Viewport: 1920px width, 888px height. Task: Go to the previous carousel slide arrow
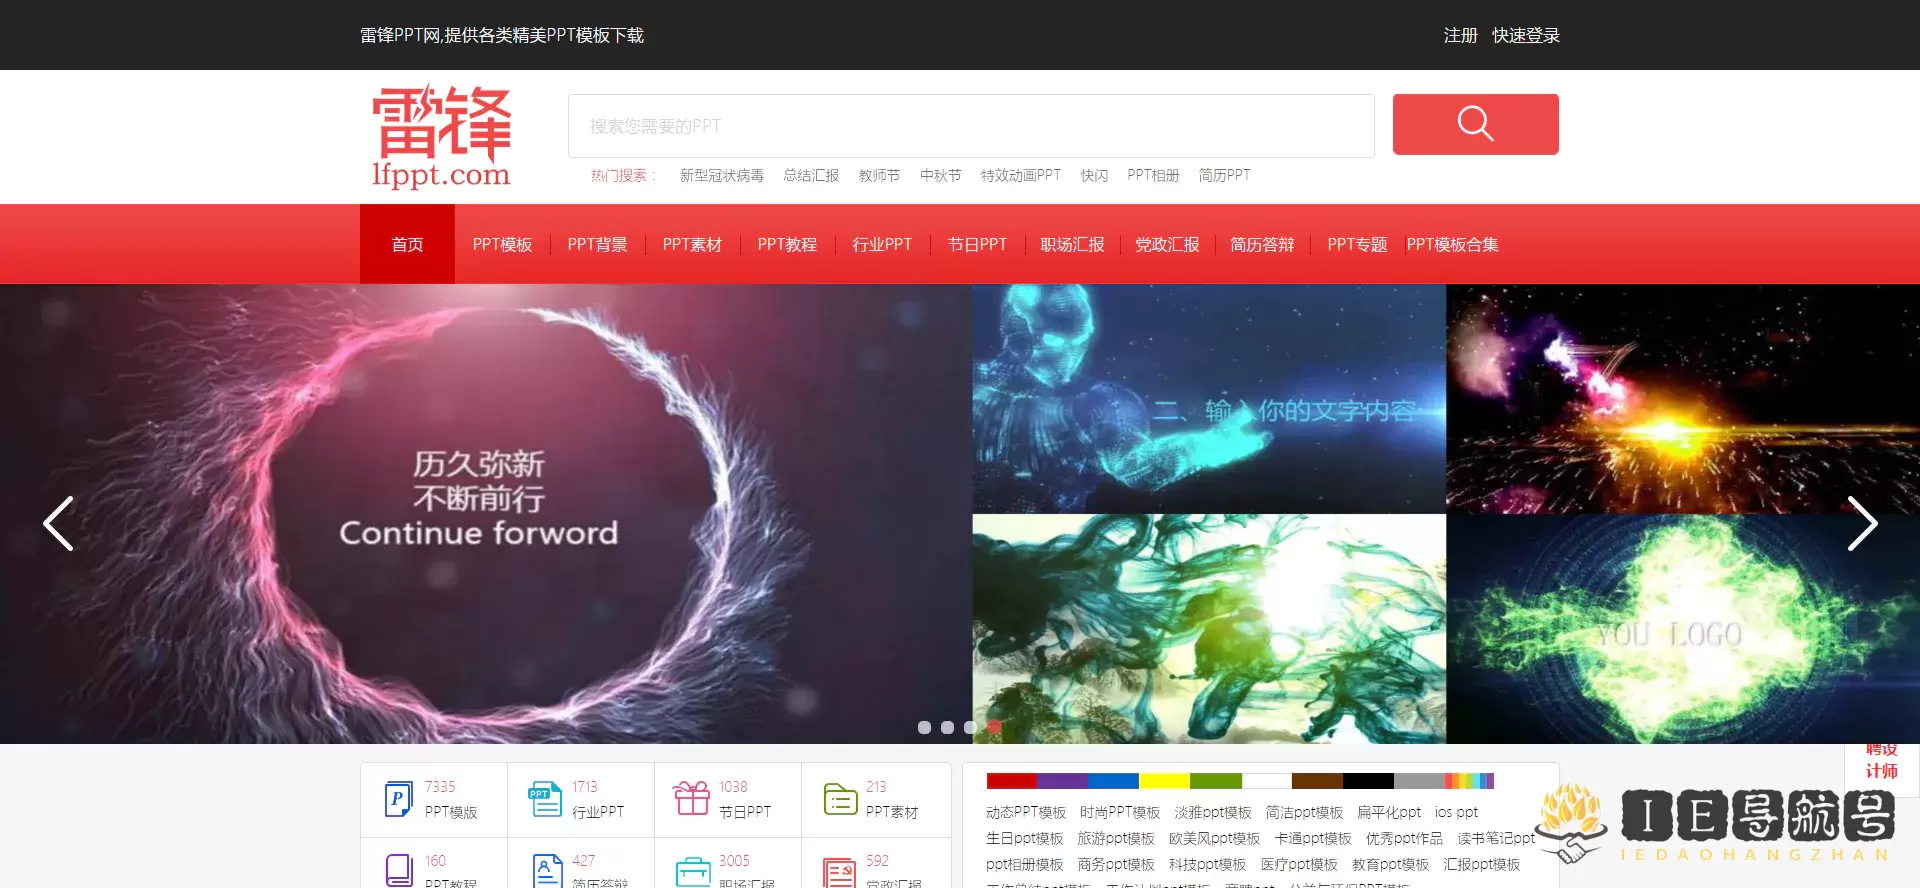[58, 523]
